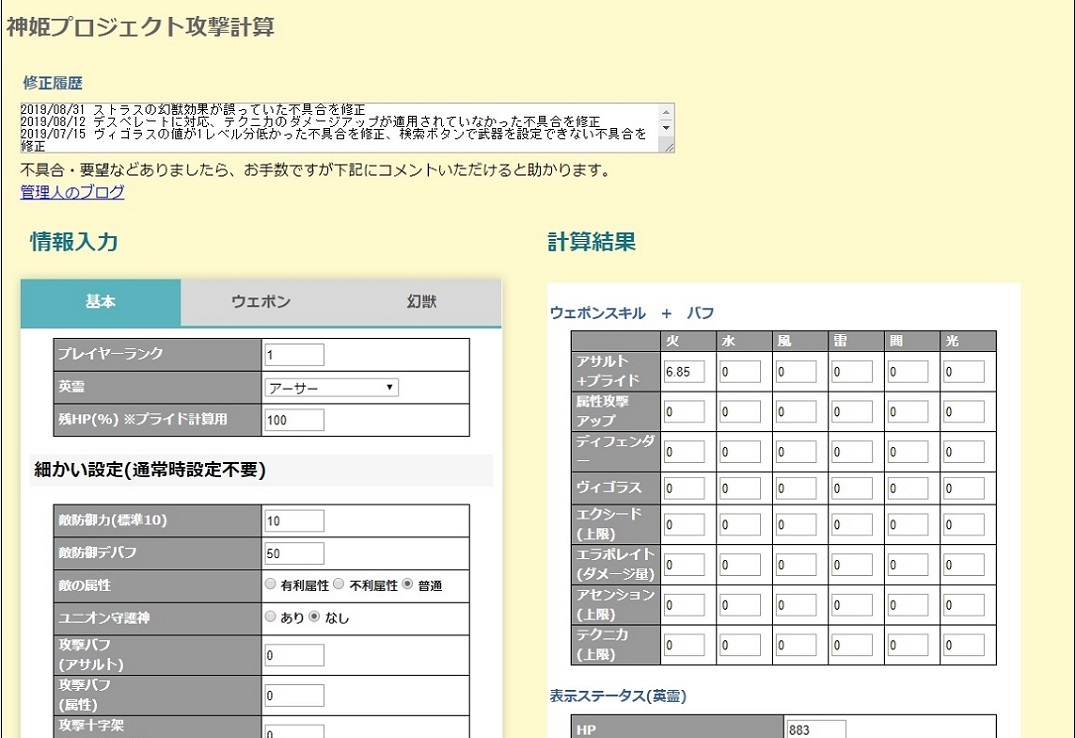Click the プレイヤーランク input field

(294, 354)
